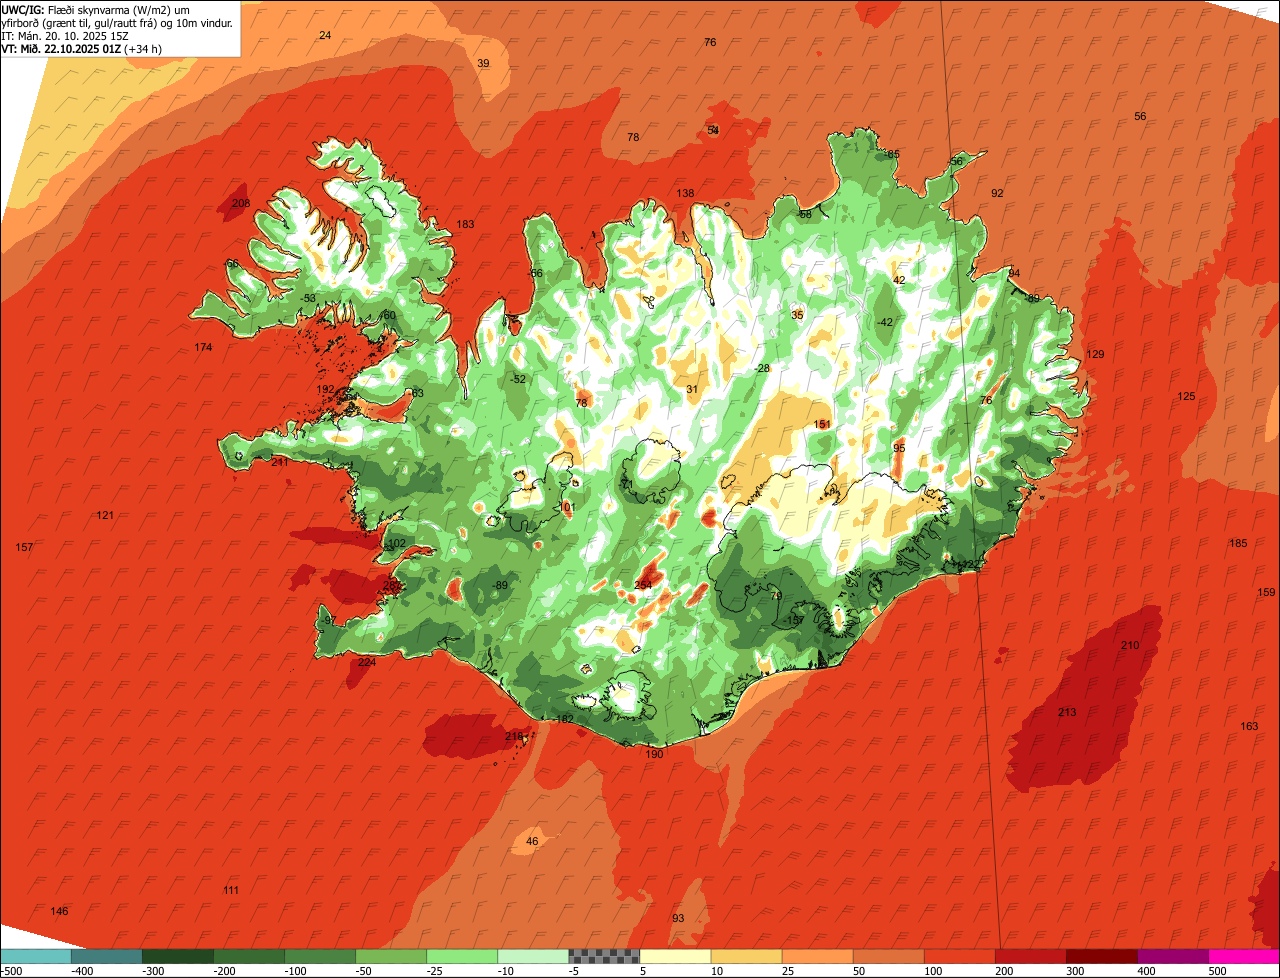The image size is (1280, 978).
Task: Click the map value '92' northeast of Iceland
Action: click(x=997, y=193)
